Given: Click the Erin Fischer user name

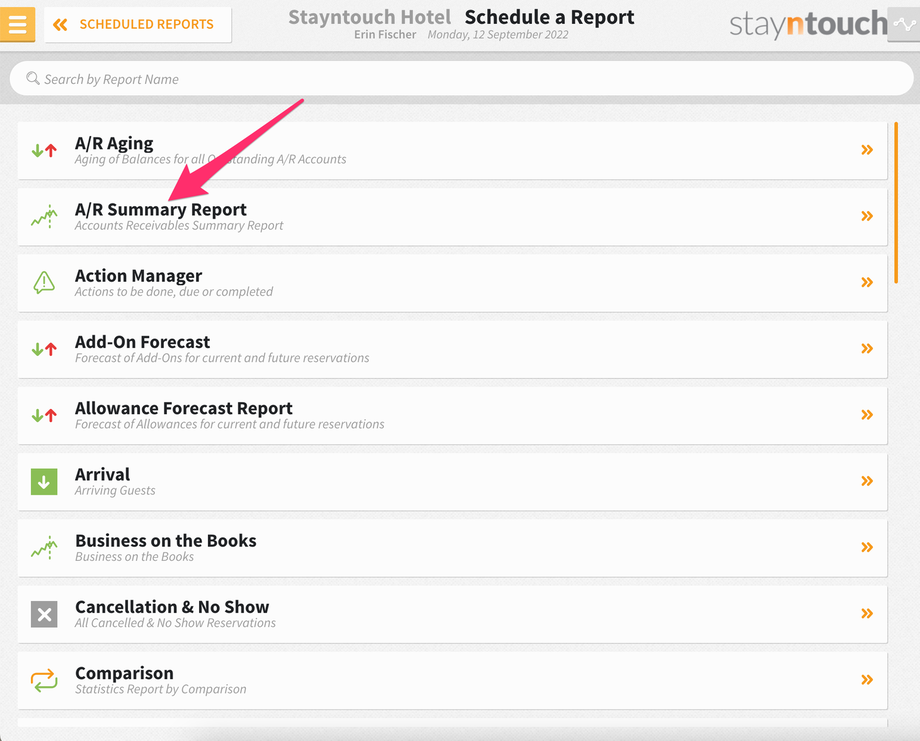Looking at the screenshot, I should pos(385,35).
